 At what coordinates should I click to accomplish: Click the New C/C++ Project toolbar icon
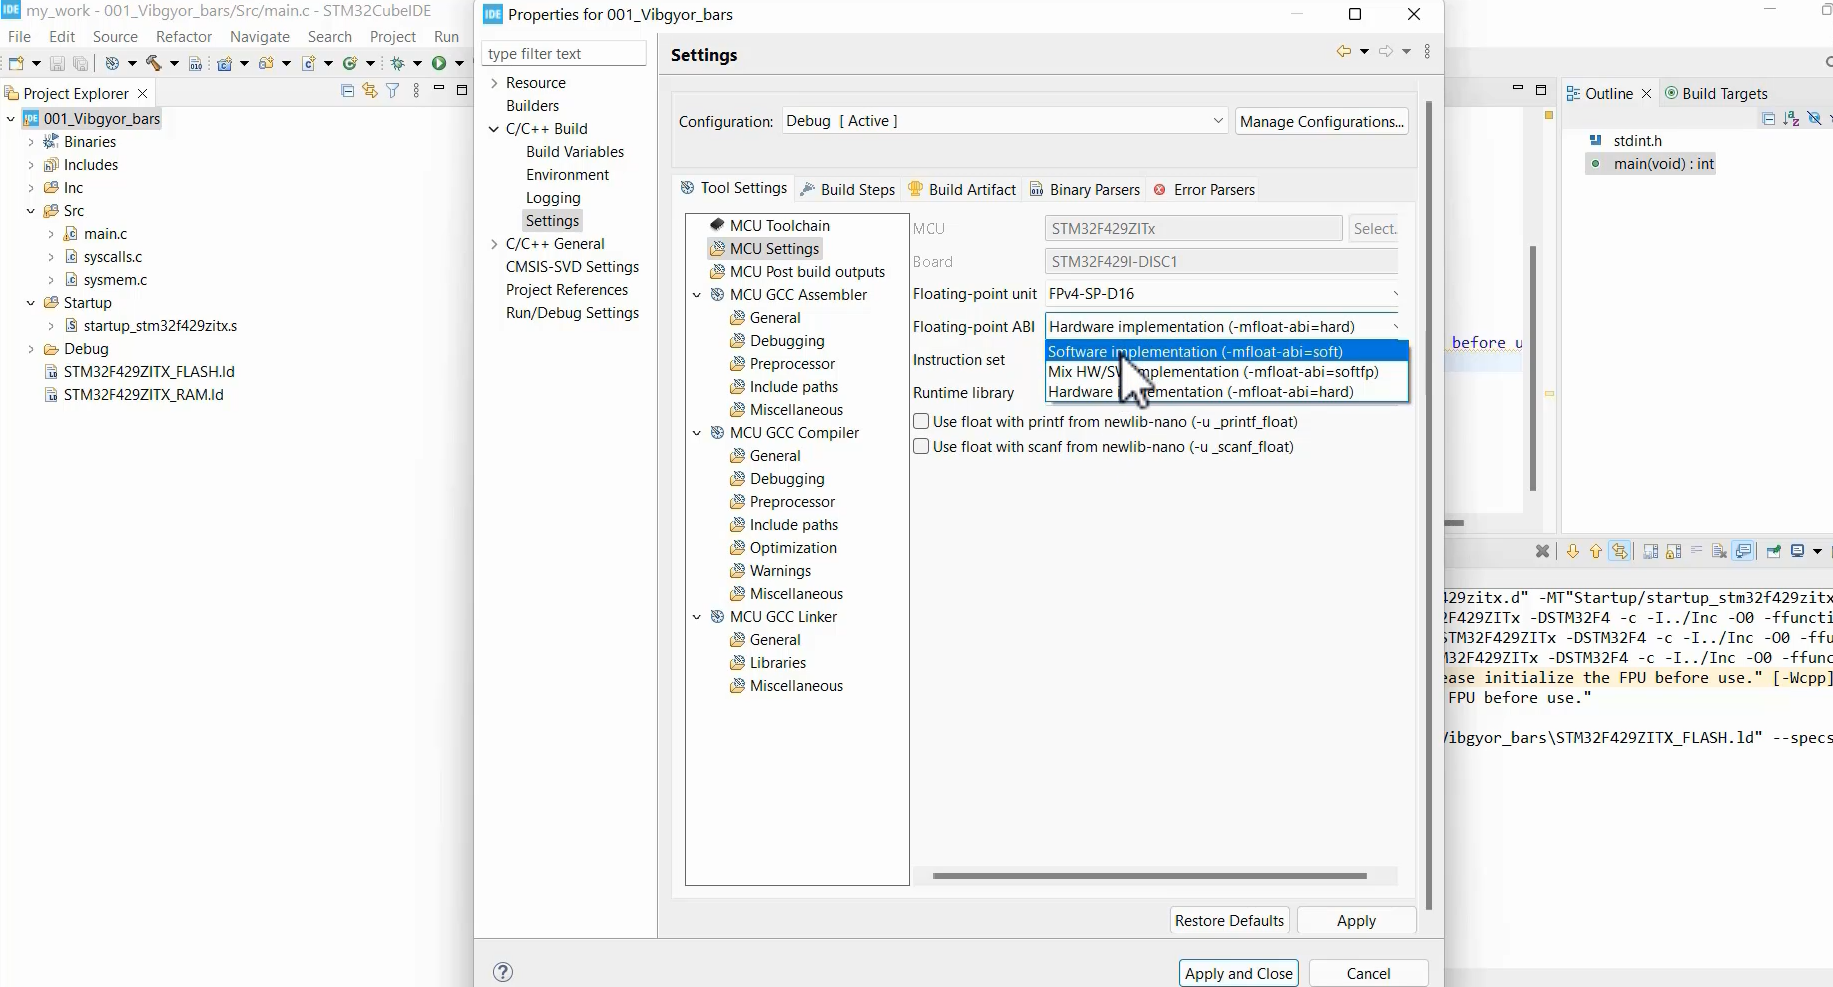[225, 63]
